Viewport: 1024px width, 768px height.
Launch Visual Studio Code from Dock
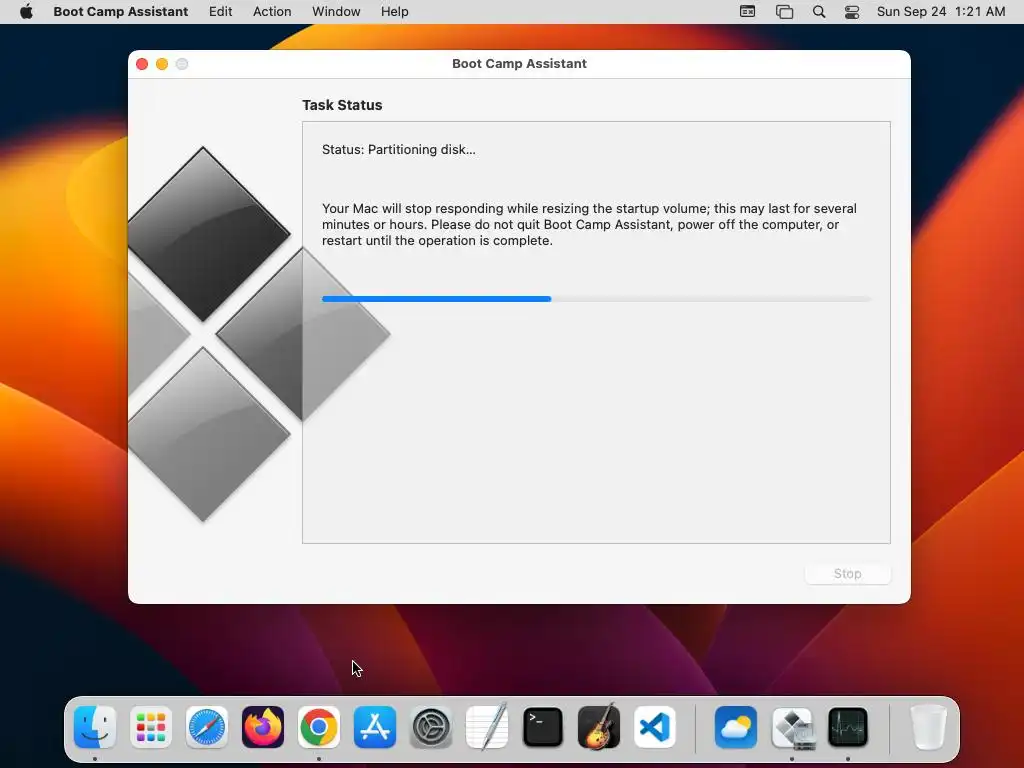(655, 727)
